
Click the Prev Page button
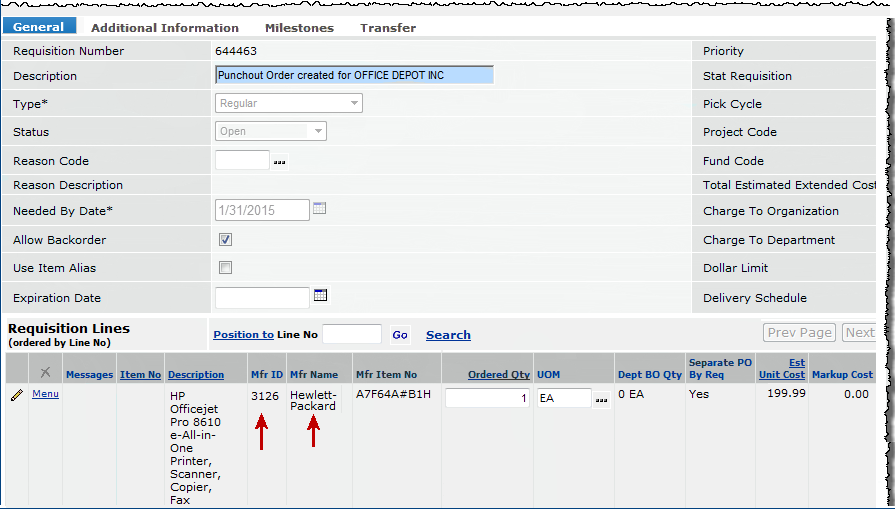pyautogui.click(x=799, y=333)
